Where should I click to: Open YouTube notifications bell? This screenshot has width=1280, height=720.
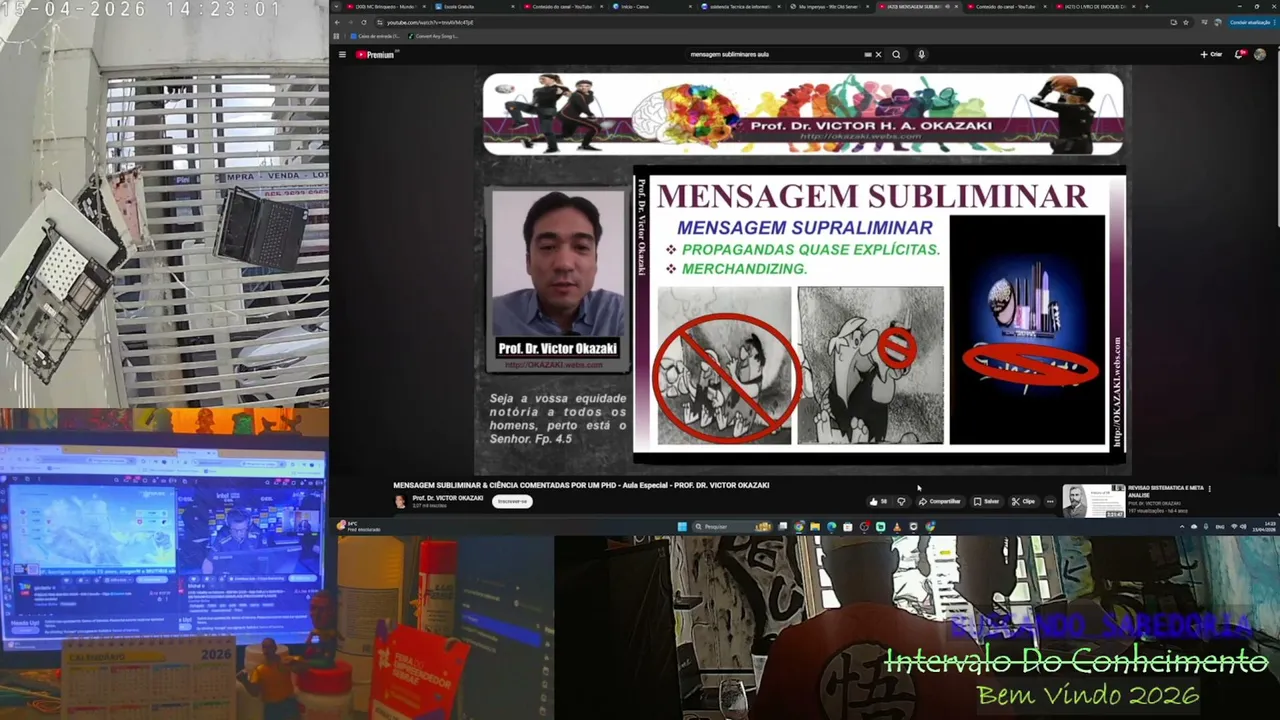click(x=1239, y=55)
